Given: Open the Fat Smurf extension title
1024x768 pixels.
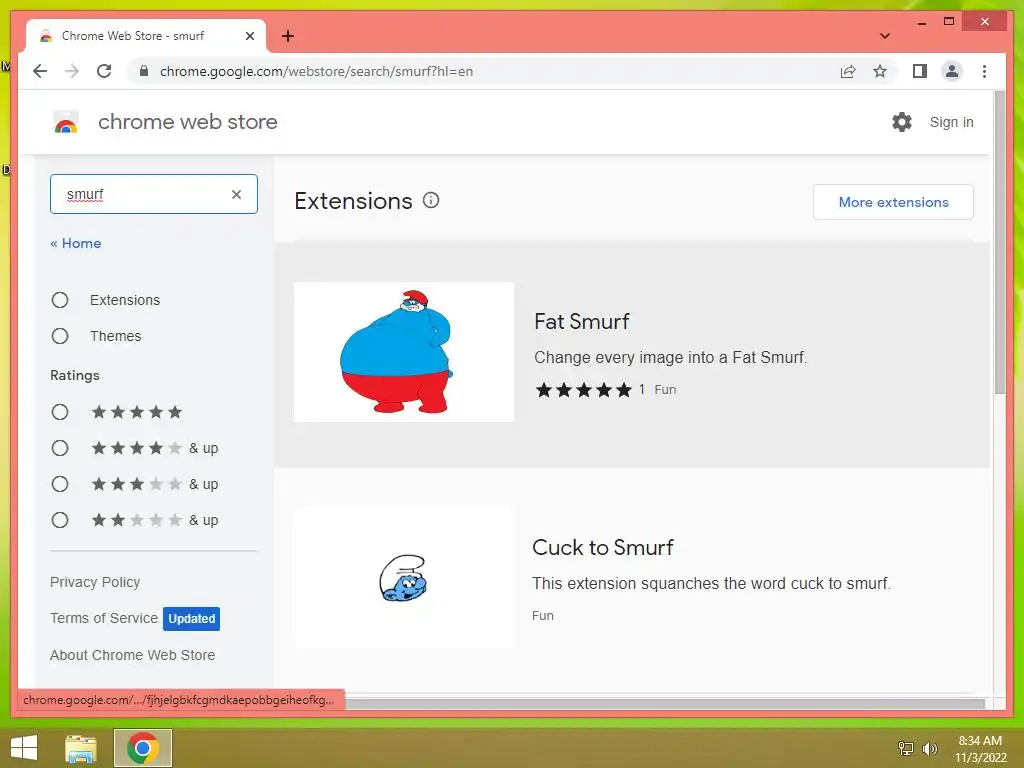Looking at the screenshot, I should pos(581,321).
